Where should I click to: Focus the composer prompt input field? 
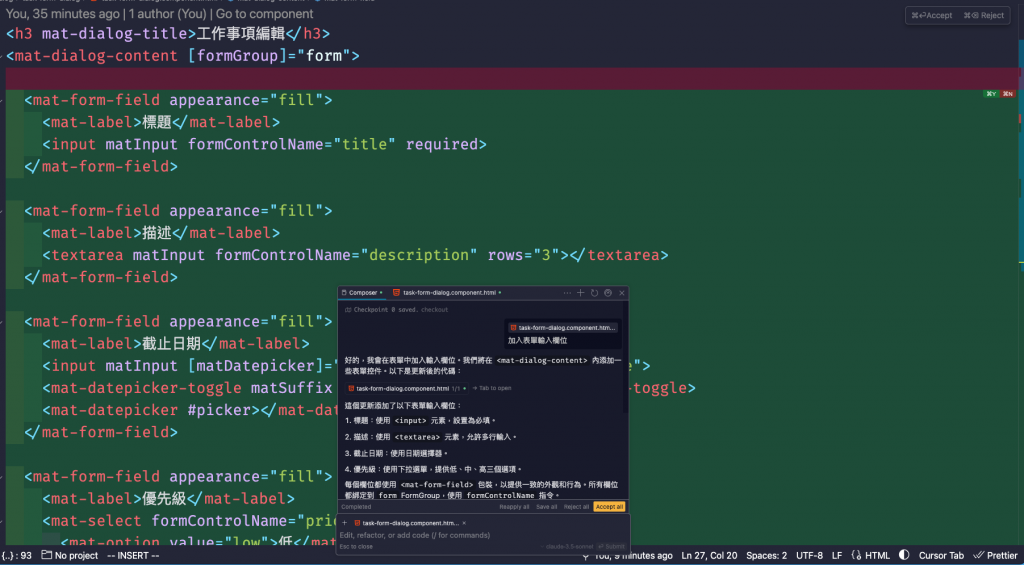(483, 535)
